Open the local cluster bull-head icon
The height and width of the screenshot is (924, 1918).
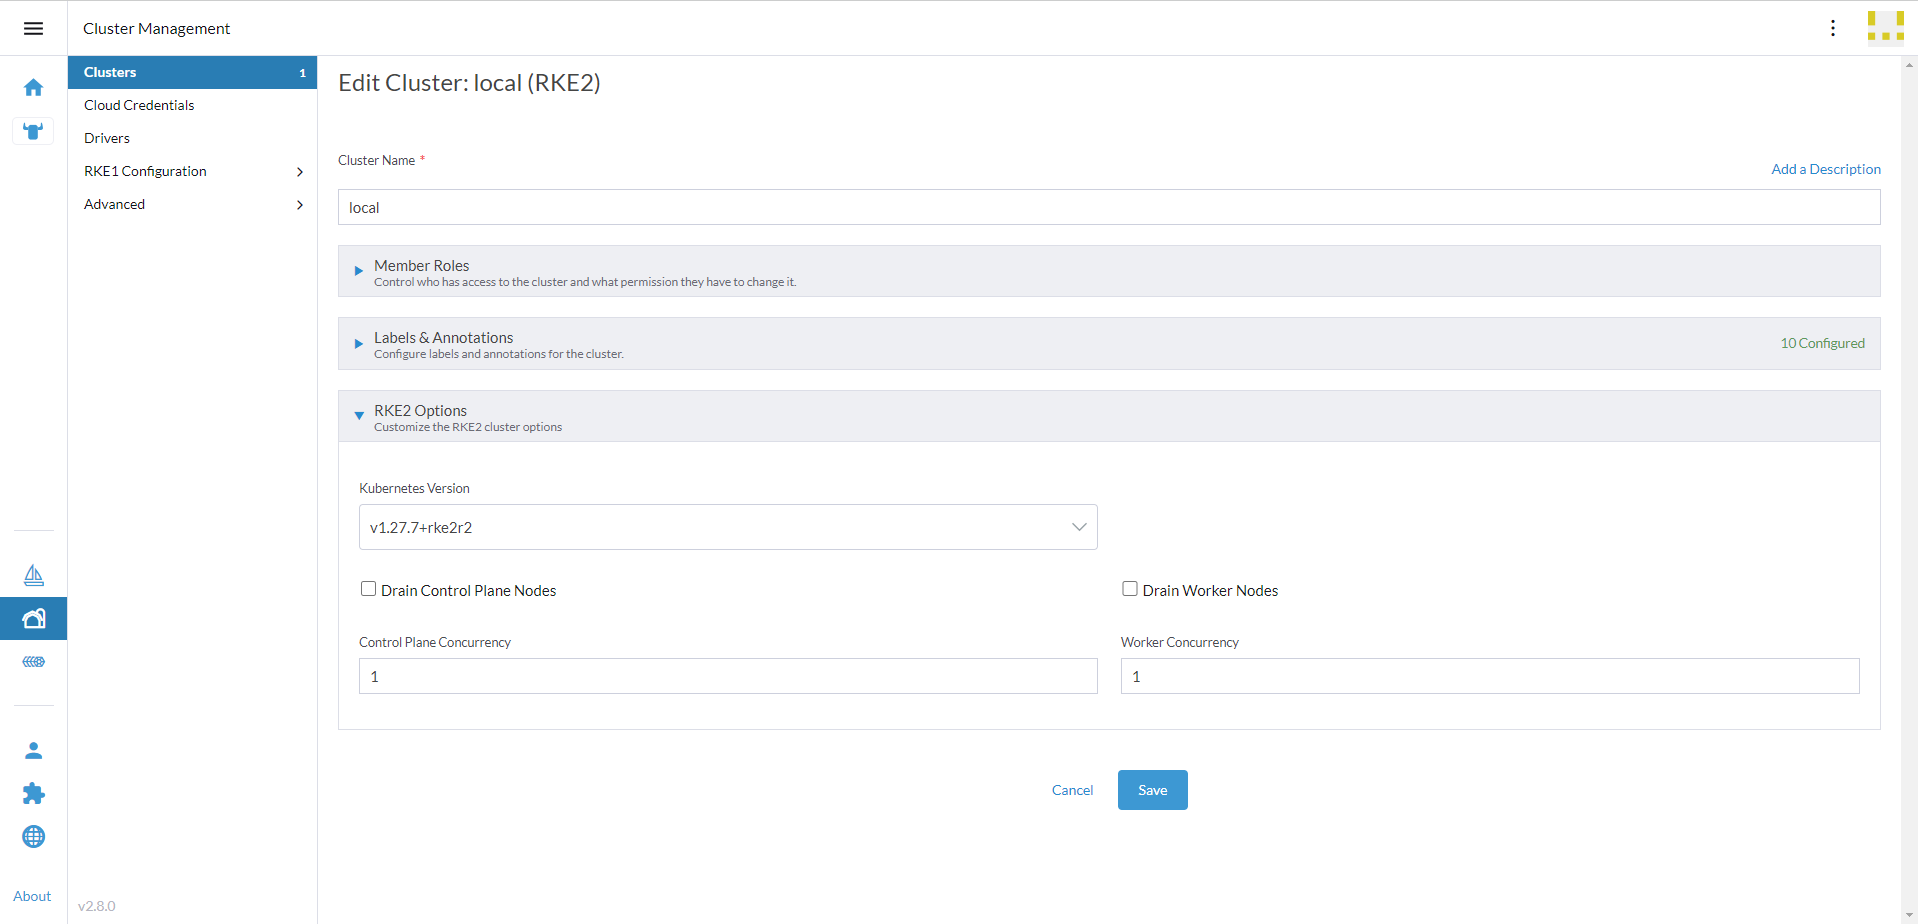33,131
